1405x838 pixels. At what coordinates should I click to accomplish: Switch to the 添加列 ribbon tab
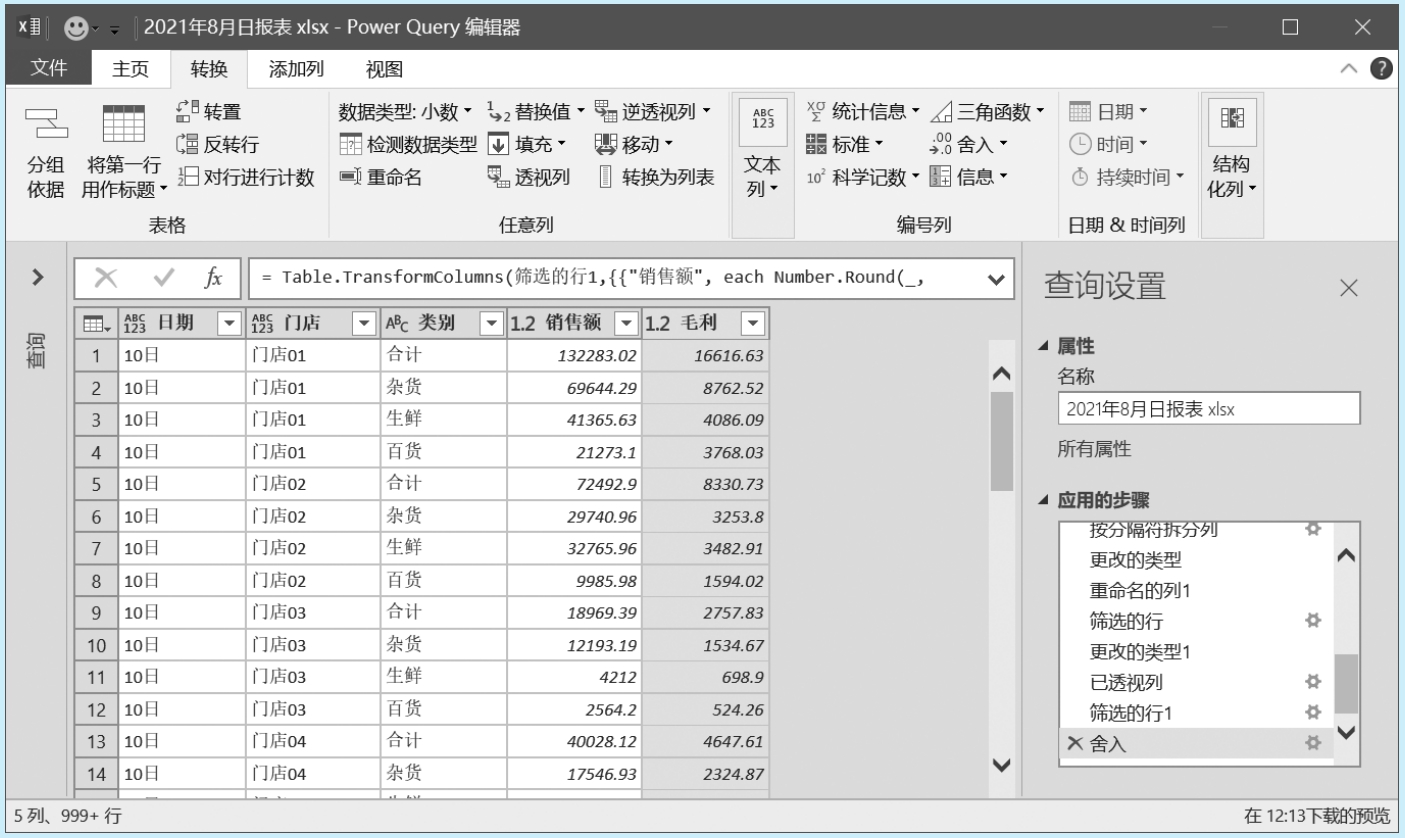296,69
